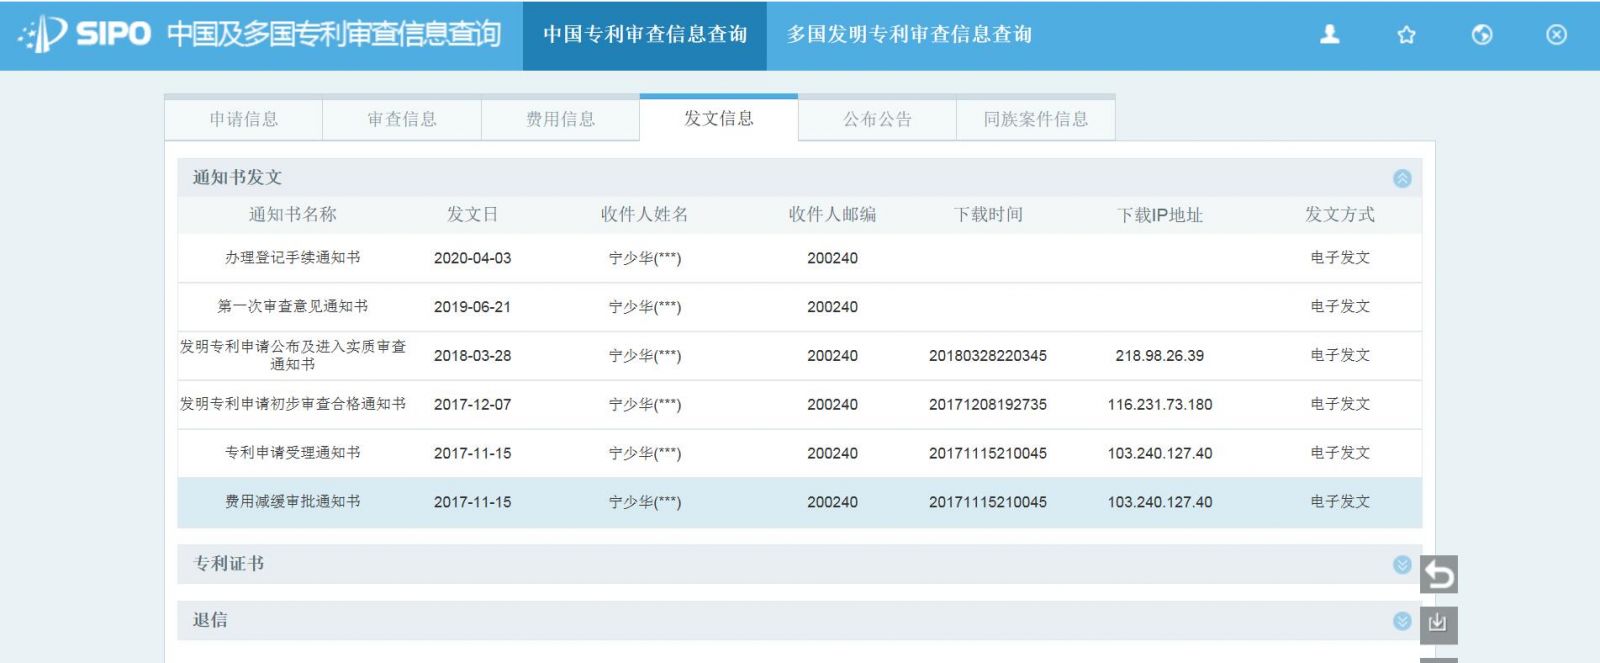Expand the 退信 section
Screen dimensions: 1600x663
pyautogui.click(x=1402, y=621)
